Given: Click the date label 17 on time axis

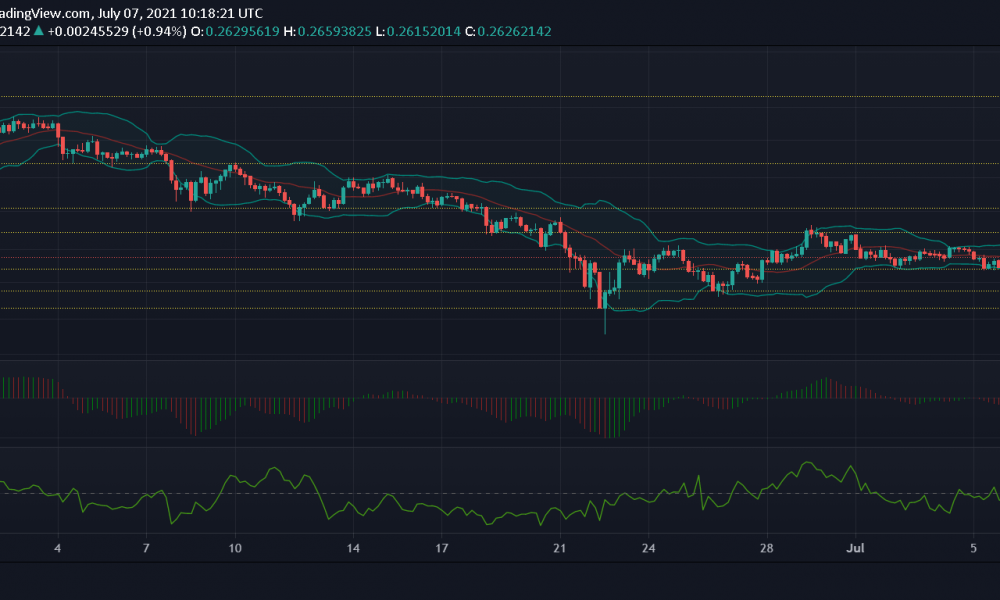Looking at the screenshot, I should point(441,548).
